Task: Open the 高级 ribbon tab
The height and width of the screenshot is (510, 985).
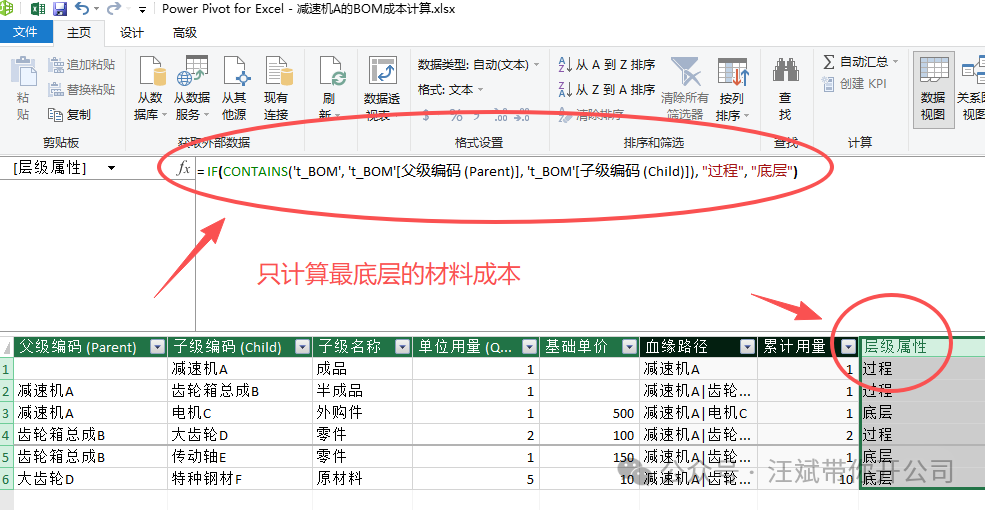Action: pyautogui.click(x=185, y=33)
